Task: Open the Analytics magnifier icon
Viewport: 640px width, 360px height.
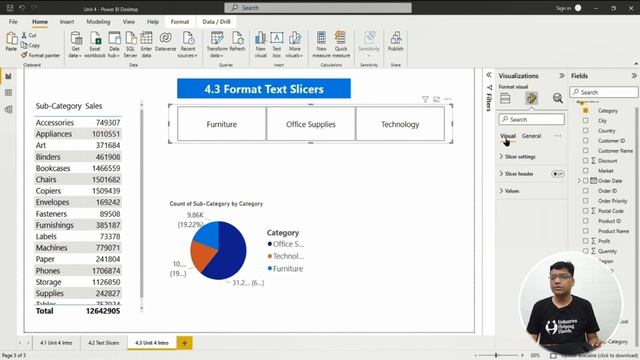Action: pyautogui.click(x=558, y=98)
